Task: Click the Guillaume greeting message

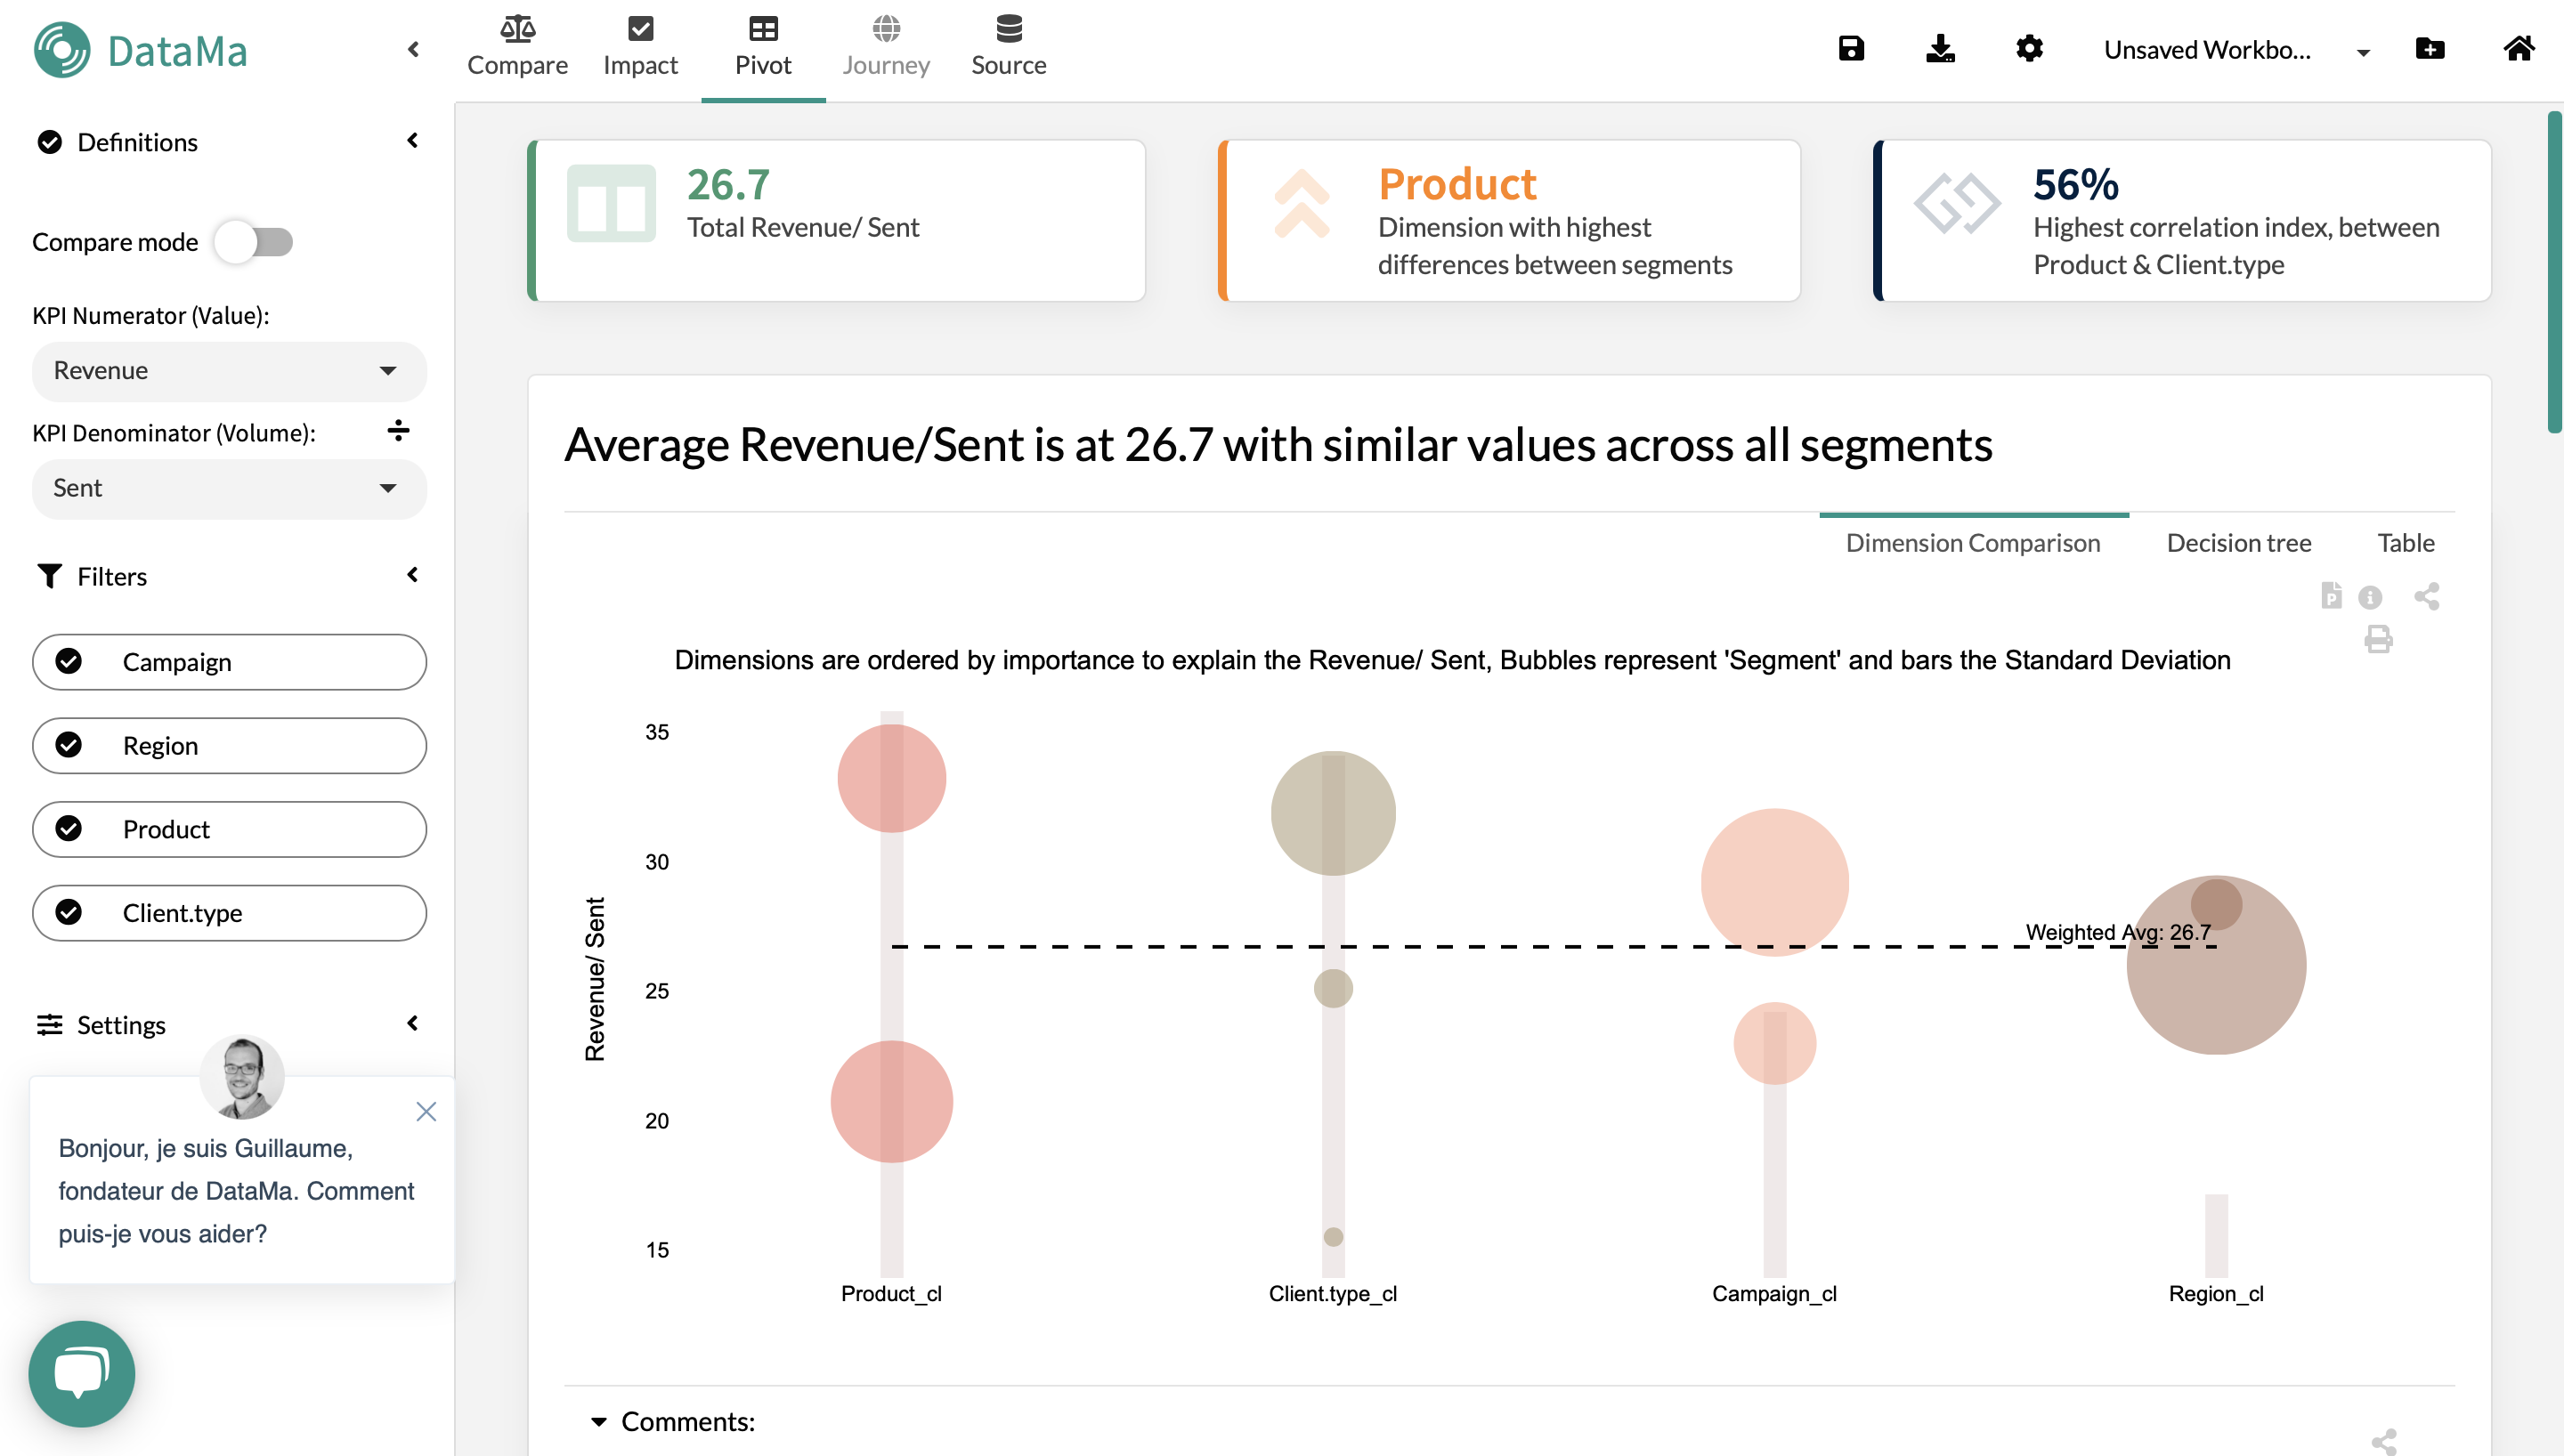Action: [236, 1191]
